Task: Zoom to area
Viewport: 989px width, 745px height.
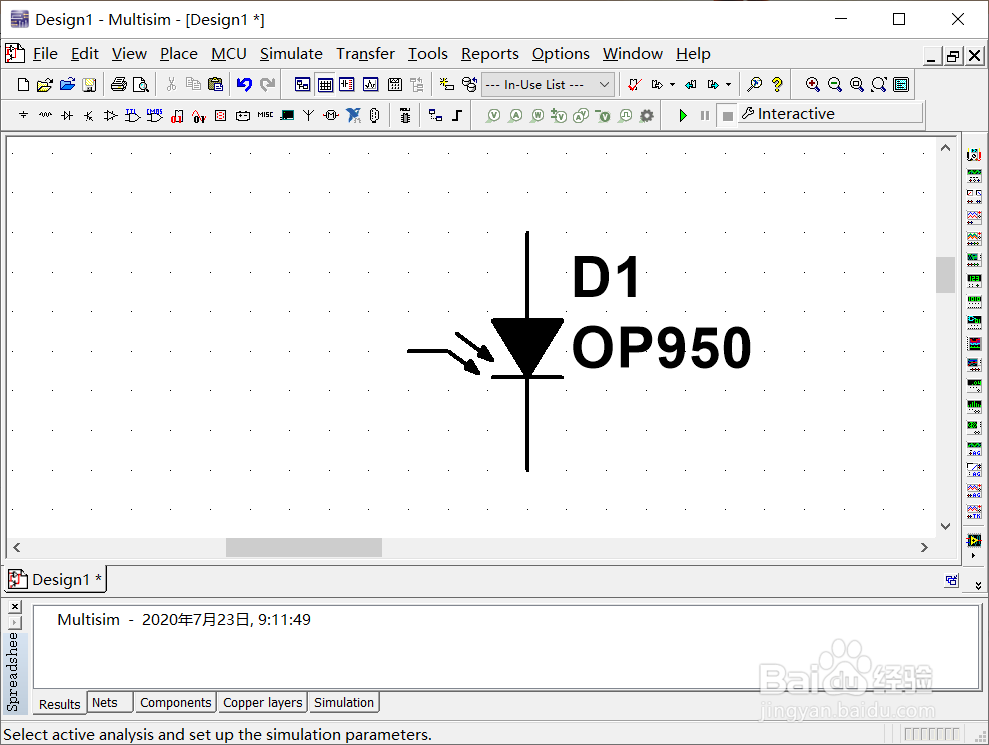Action: point(857,85)
